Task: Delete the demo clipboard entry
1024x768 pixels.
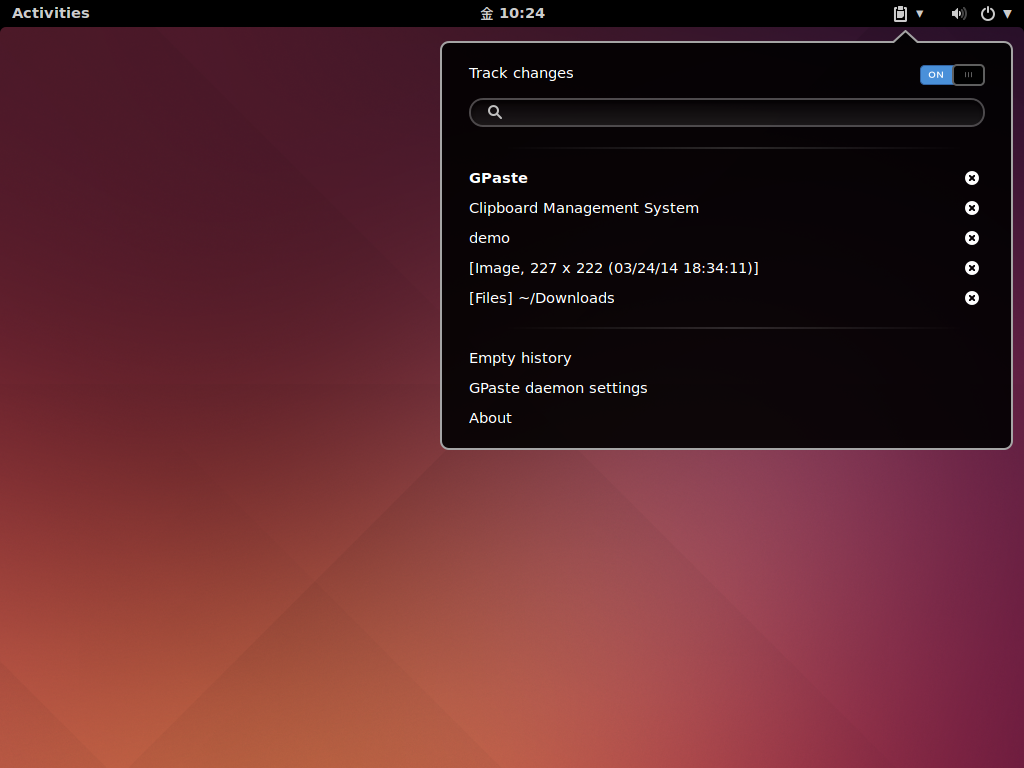Action: [972, 238]
